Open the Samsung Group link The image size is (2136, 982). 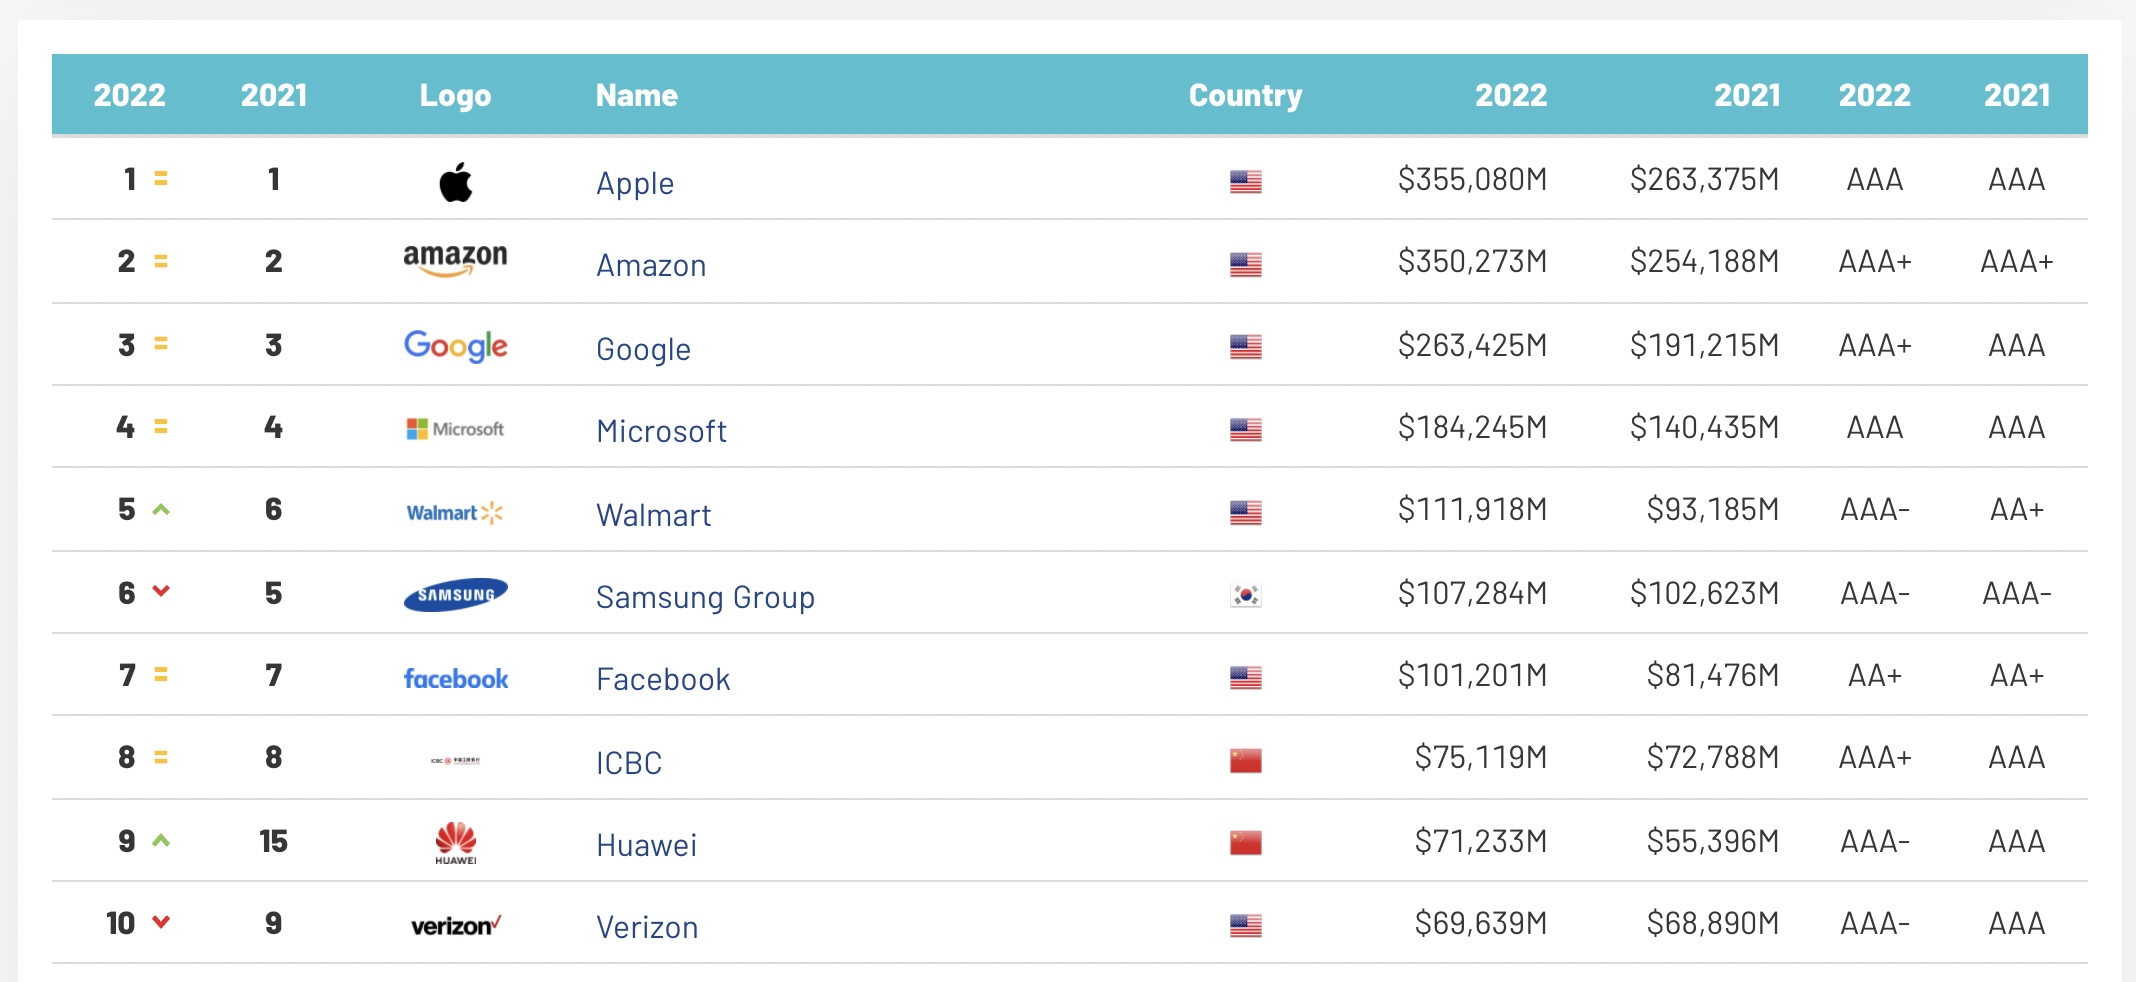(x=705, y=598)
